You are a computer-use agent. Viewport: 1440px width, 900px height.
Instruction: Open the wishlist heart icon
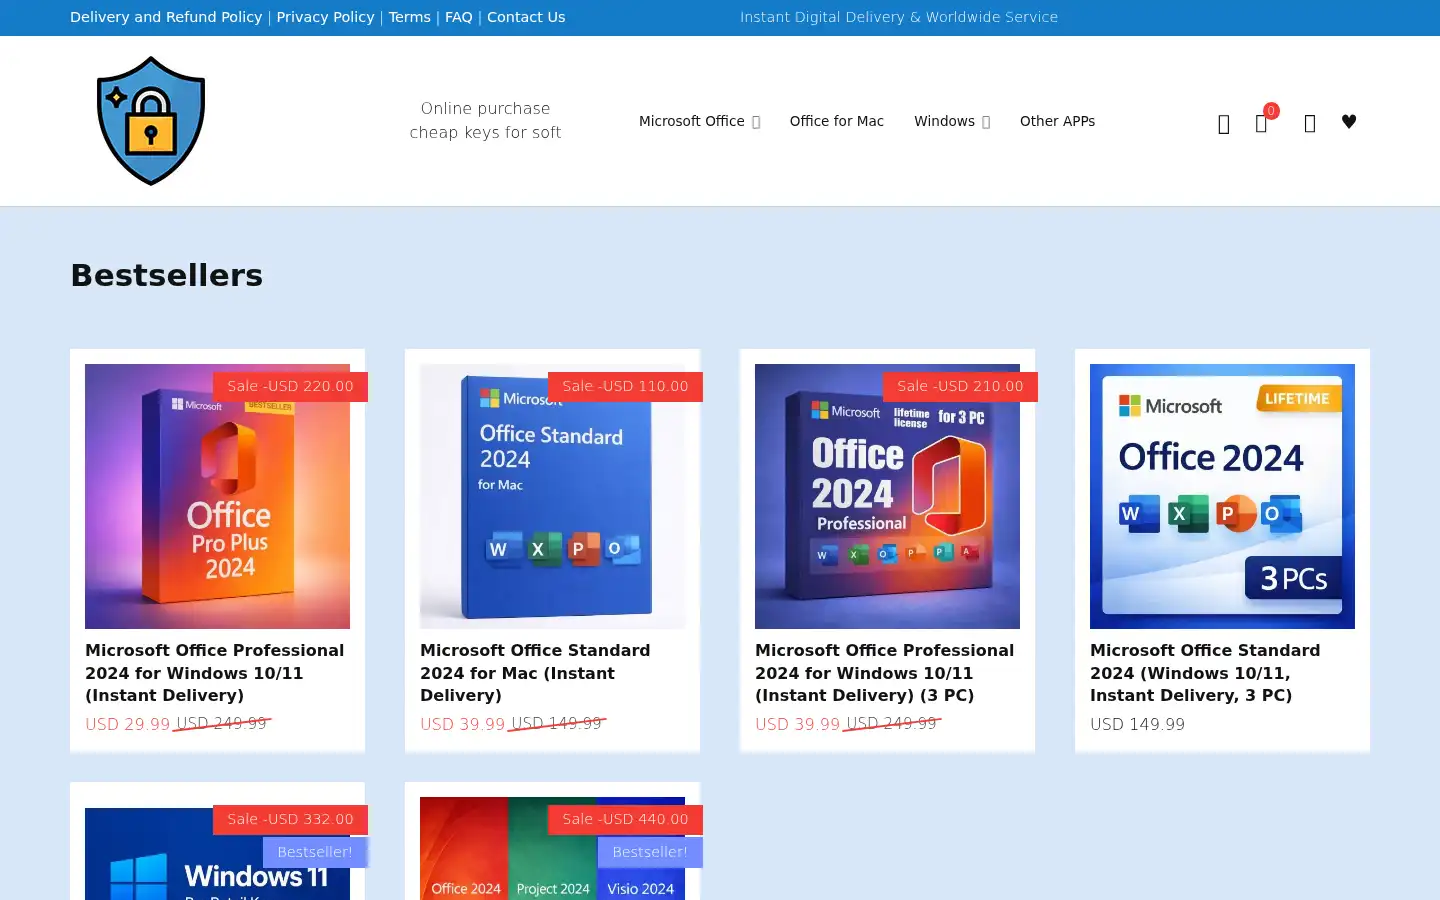tap(1349, 122)
